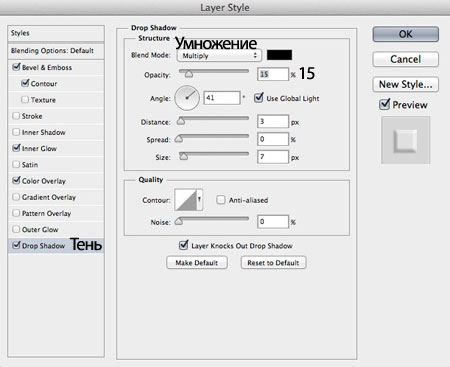
Task: Enable the Texture checkbox
Action: pyautogui.click(x=25, y=99)
